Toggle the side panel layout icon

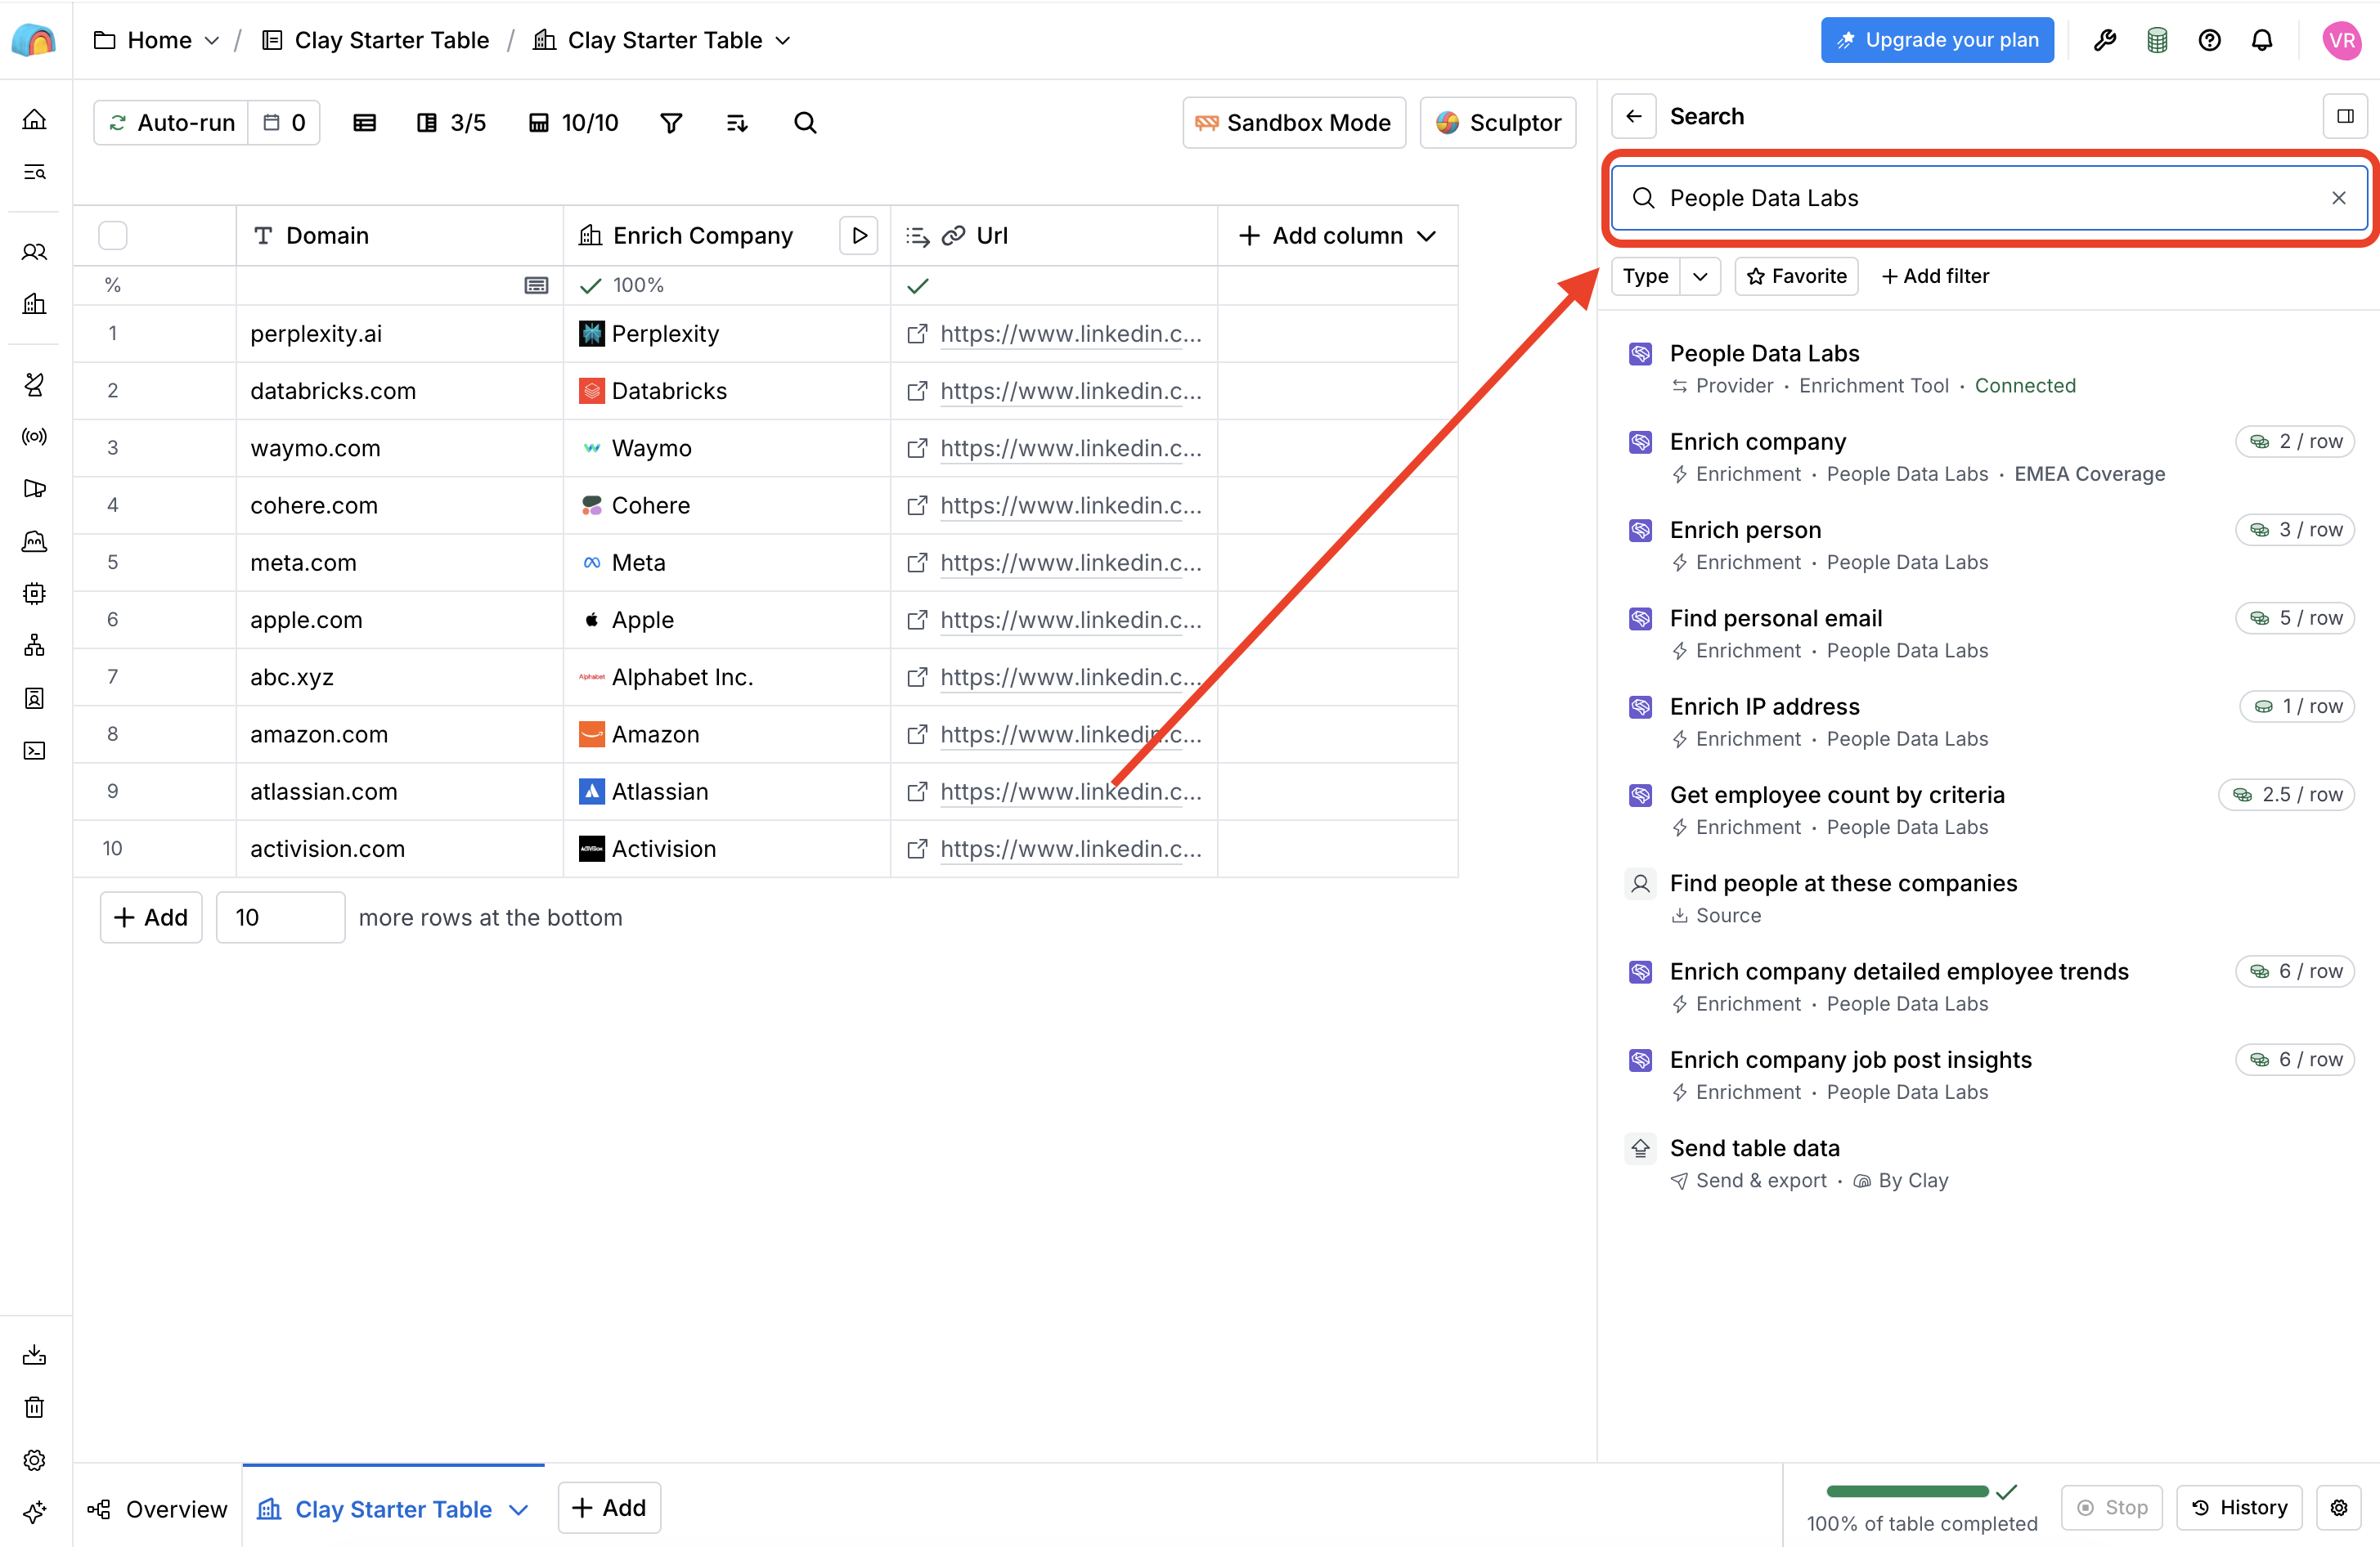tap(2344, 116)
